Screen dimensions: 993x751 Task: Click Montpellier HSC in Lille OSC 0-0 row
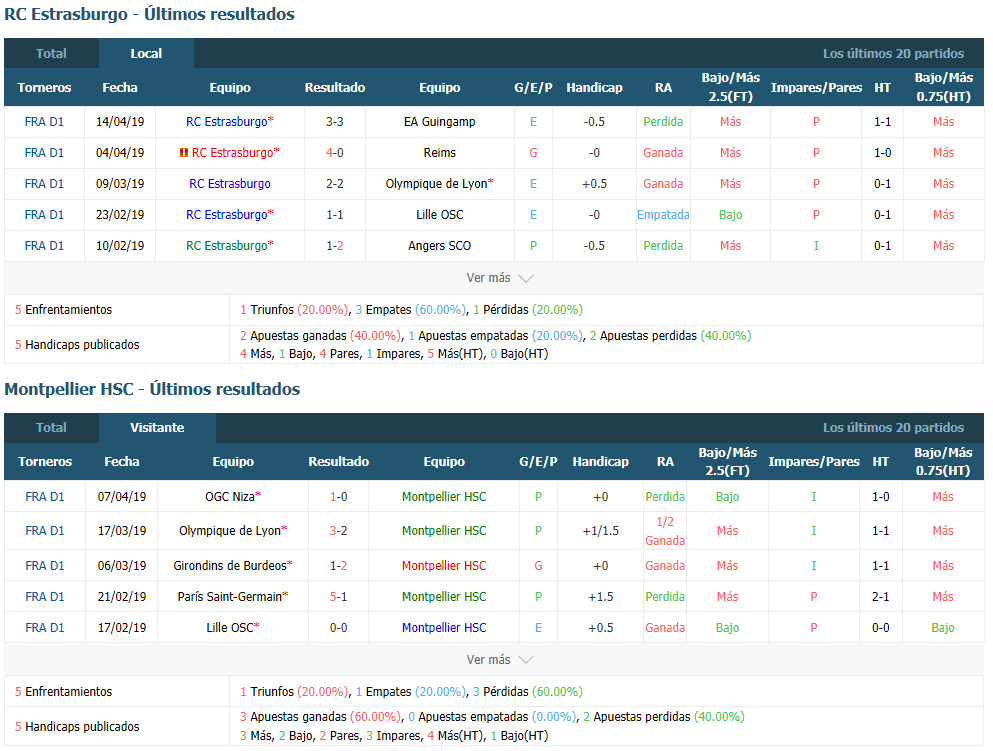tap(444, 628)
